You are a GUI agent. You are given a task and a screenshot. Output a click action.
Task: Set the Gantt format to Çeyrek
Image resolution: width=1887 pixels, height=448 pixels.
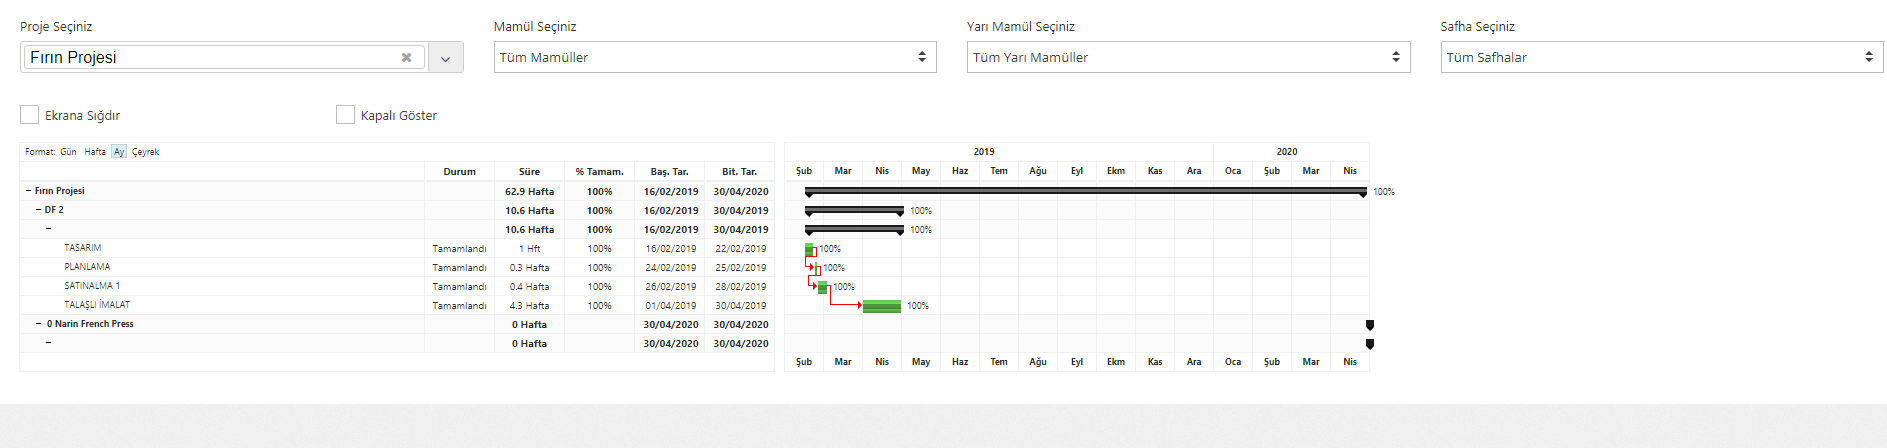click(146, 152)
